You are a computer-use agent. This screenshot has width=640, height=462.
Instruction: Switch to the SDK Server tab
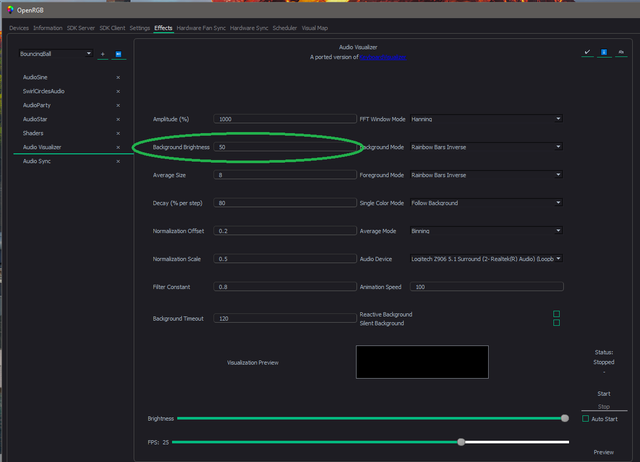(81, 28)
